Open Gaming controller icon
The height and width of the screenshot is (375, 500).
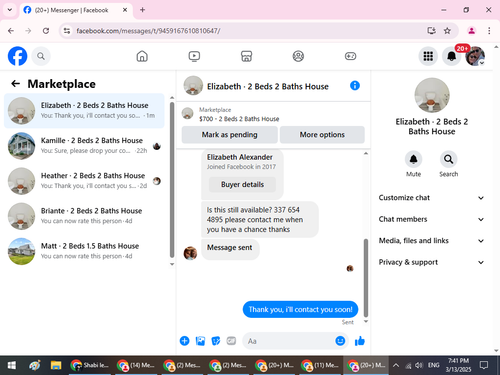350,56
